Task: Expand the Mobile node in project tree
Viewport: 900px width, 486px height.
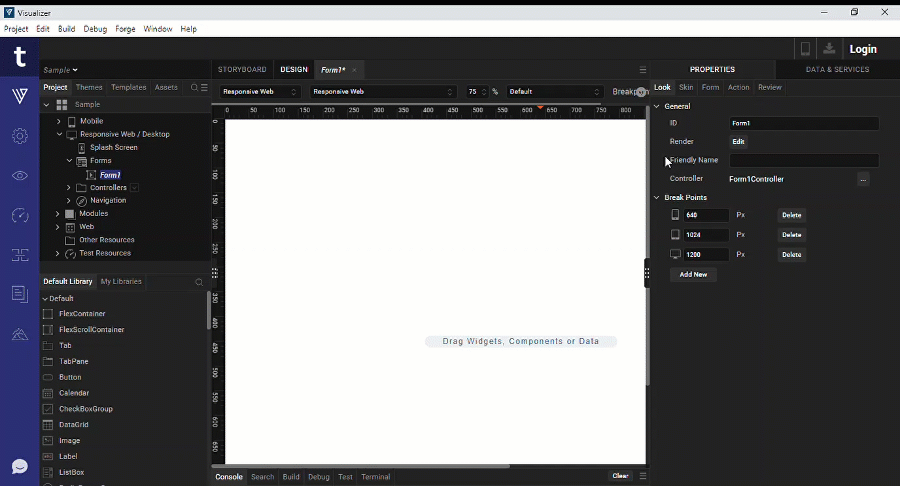Action: coord(59,121)
